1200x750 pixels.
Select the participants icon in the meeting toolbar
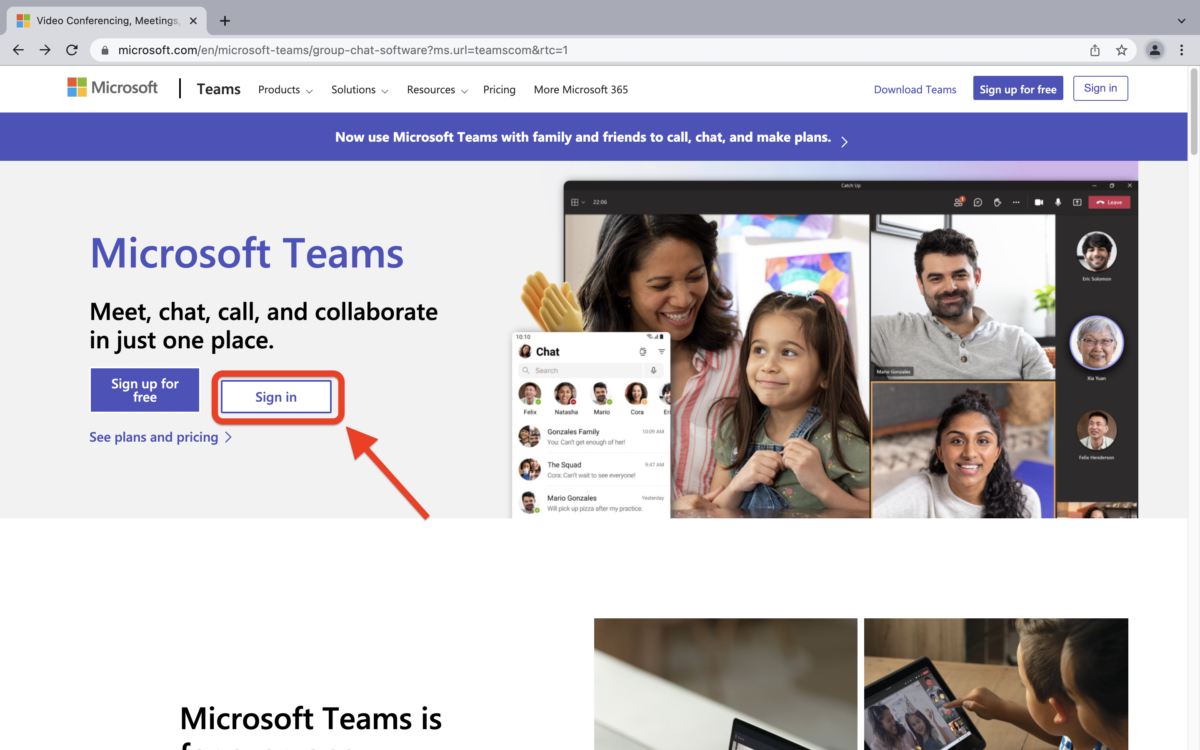958,202
